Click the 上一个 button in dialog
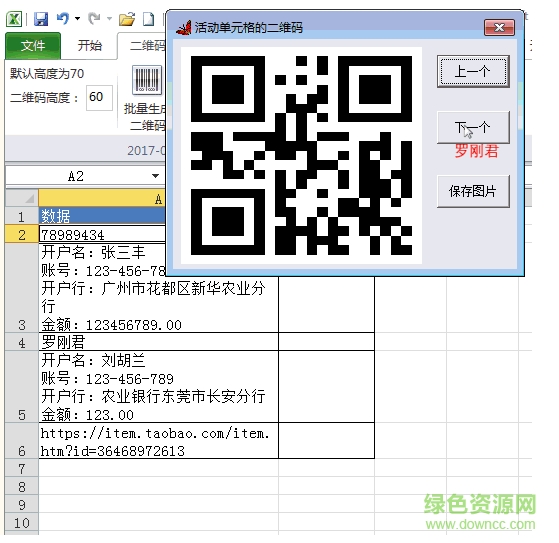Screen dimensions: 559x543 click(473, 72)
